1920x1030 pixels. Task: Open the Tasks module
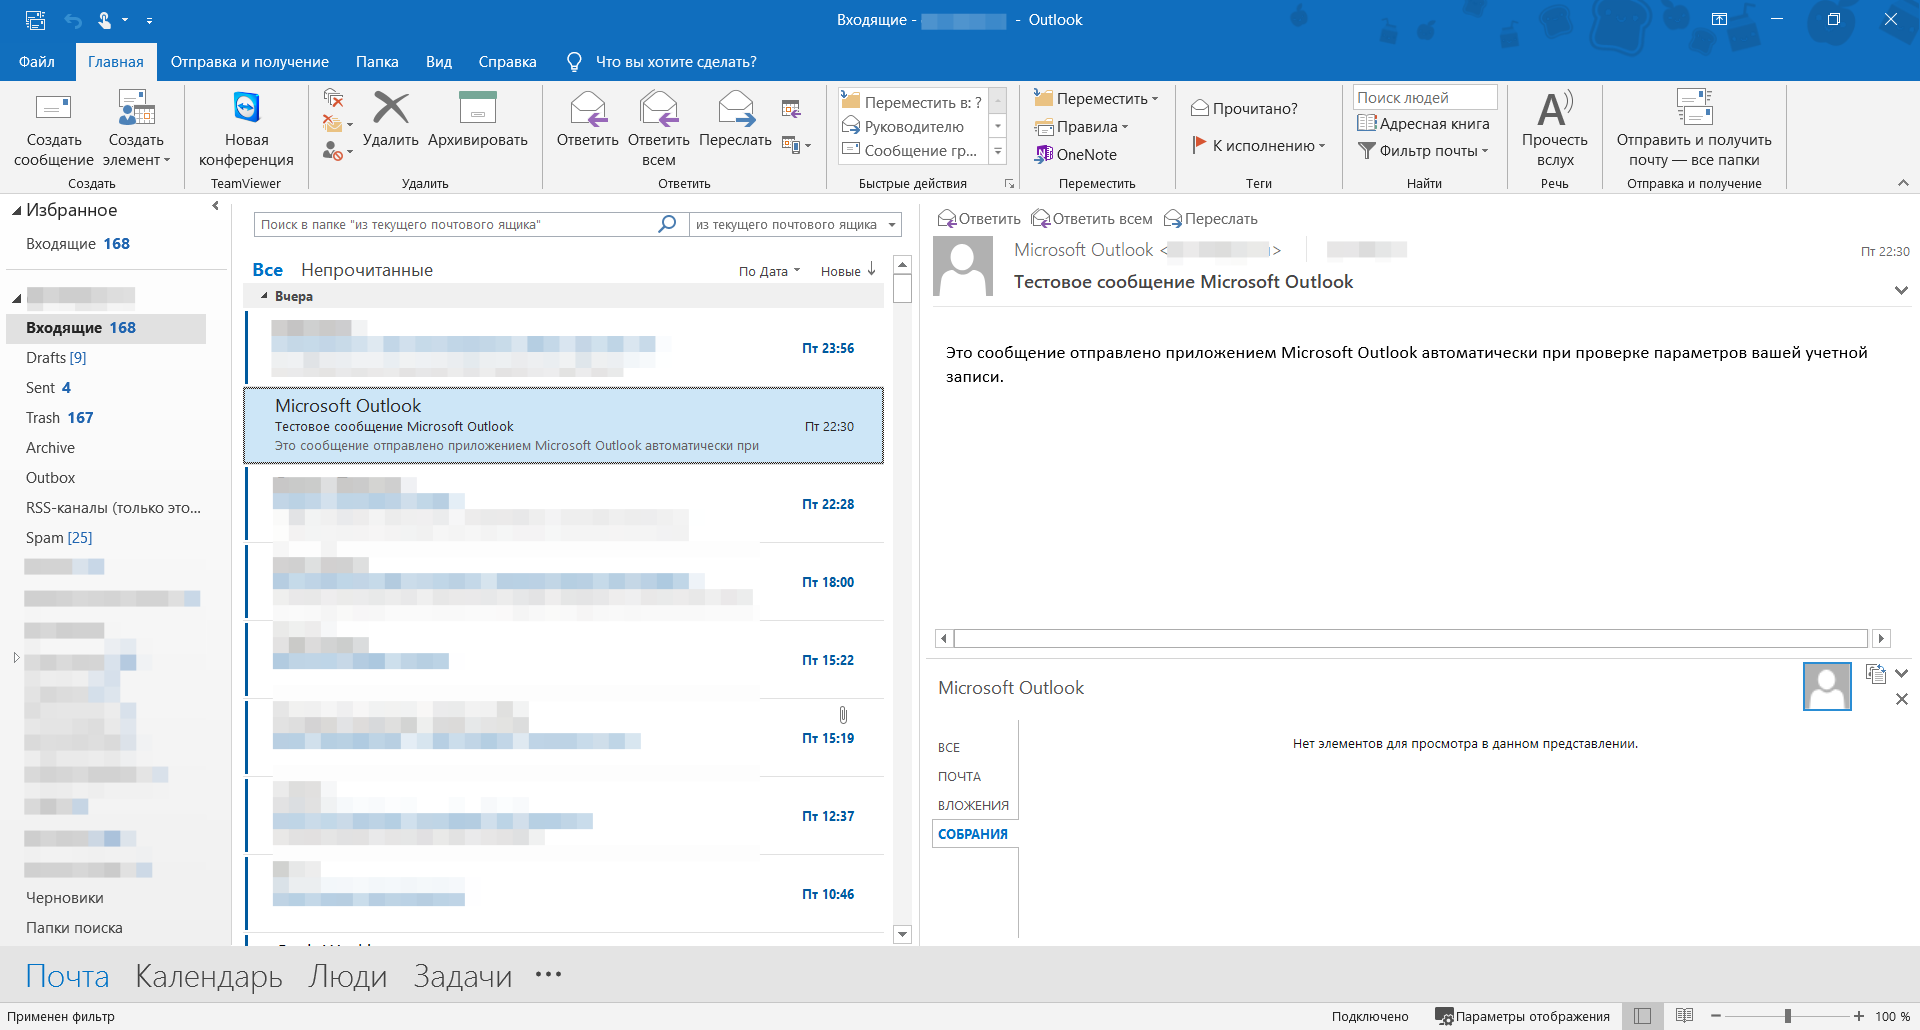coord(462,976)
